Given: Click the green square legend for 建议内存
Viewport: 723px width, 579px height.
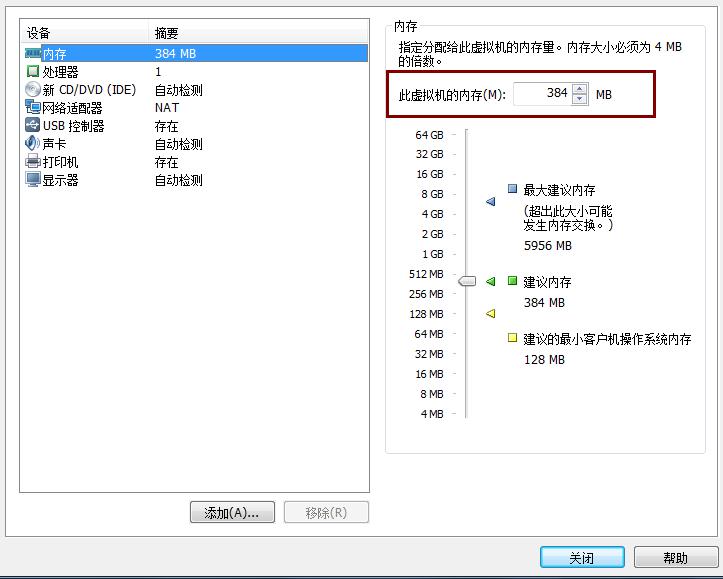Looking at the screenshot, I should click(x=512, y=280).
